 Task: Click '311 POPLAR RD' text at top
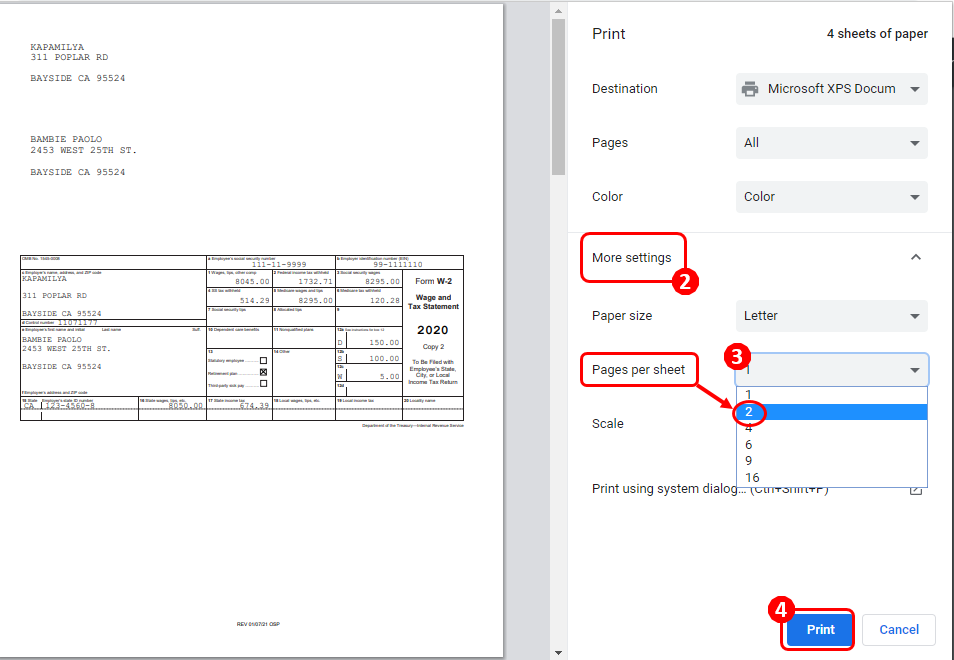tap(69, 57)
